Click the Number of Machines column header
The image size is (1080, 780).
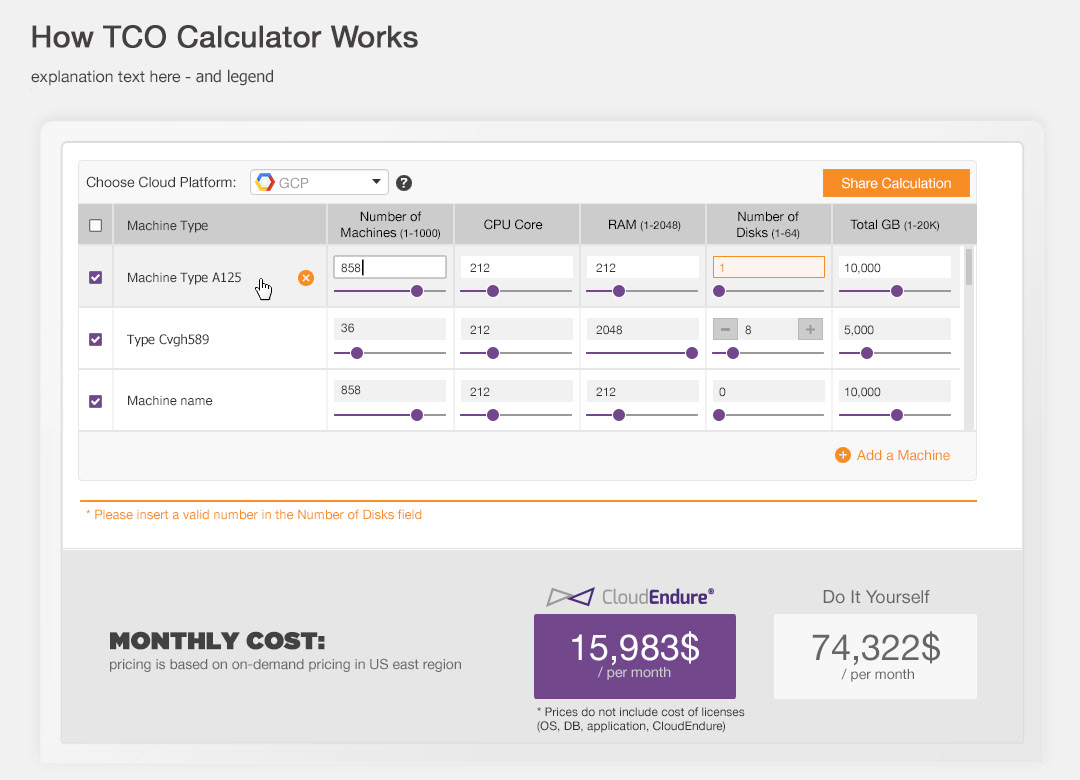coord(390,225)
